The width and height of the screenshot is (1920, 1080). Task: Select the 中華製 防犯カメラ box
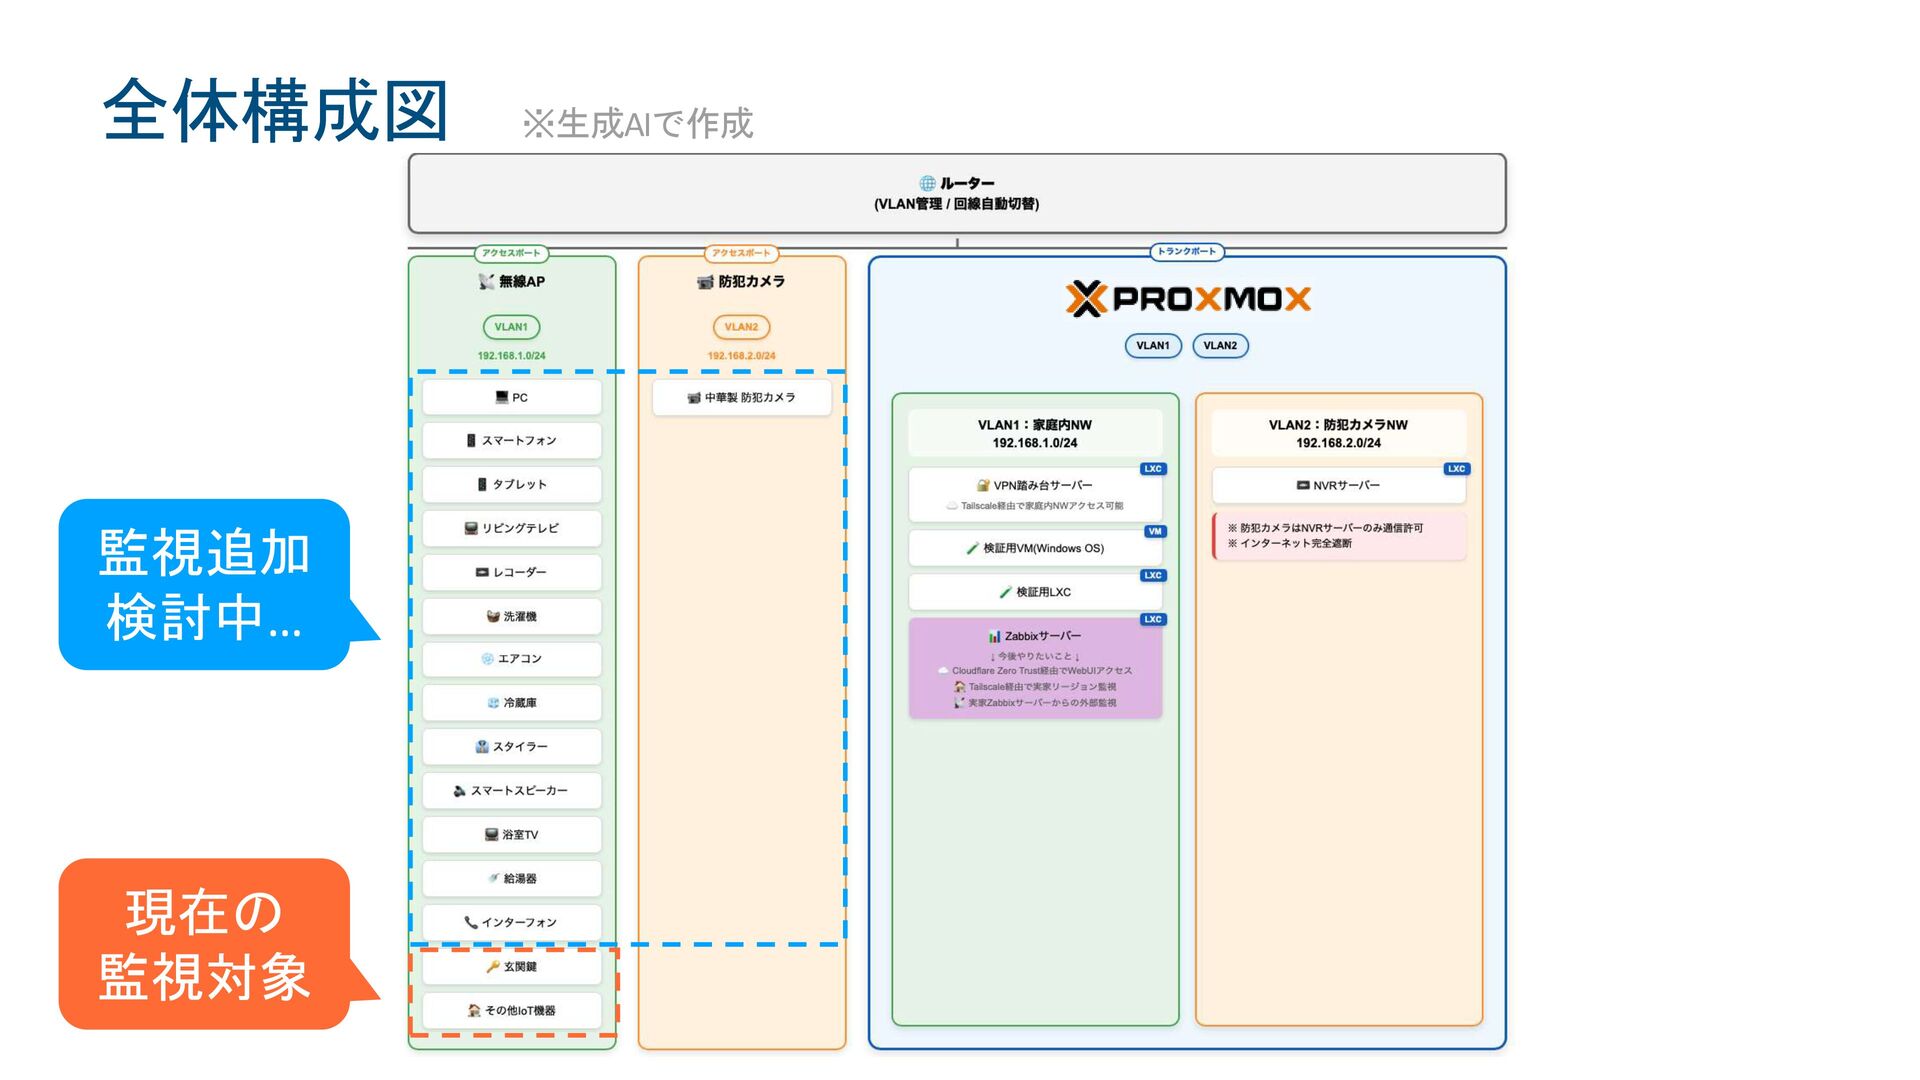741,398
